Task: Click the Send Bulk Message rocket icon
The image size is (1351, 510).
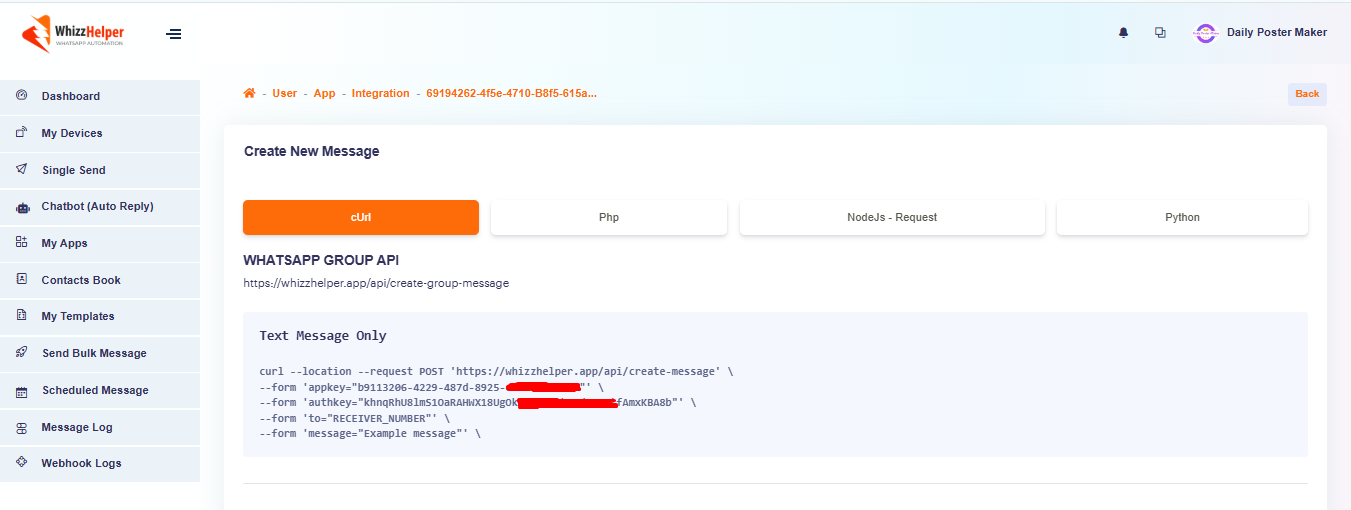Action: point(22,353)
